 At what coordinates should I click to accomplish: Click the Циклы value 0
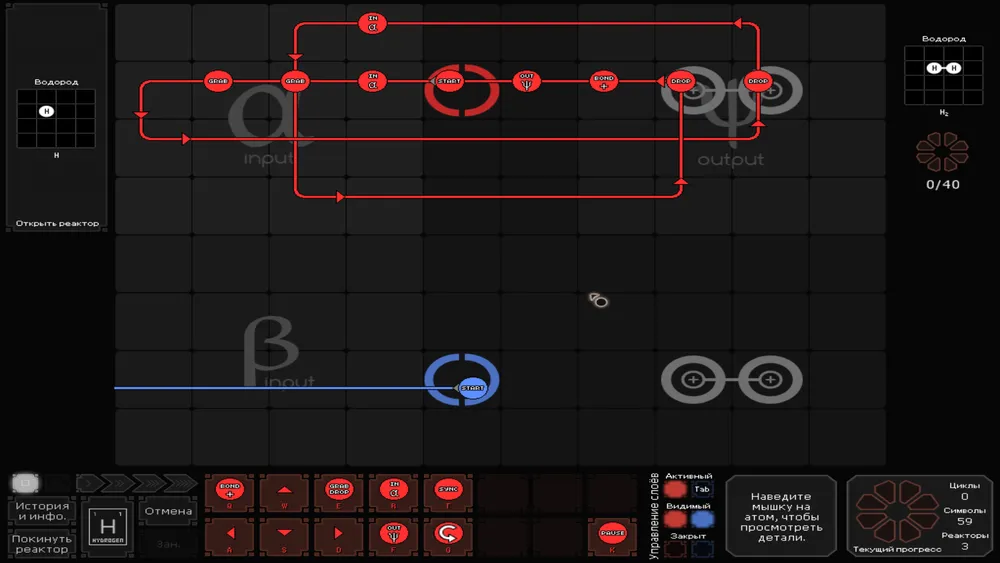(x=964, y=496)
